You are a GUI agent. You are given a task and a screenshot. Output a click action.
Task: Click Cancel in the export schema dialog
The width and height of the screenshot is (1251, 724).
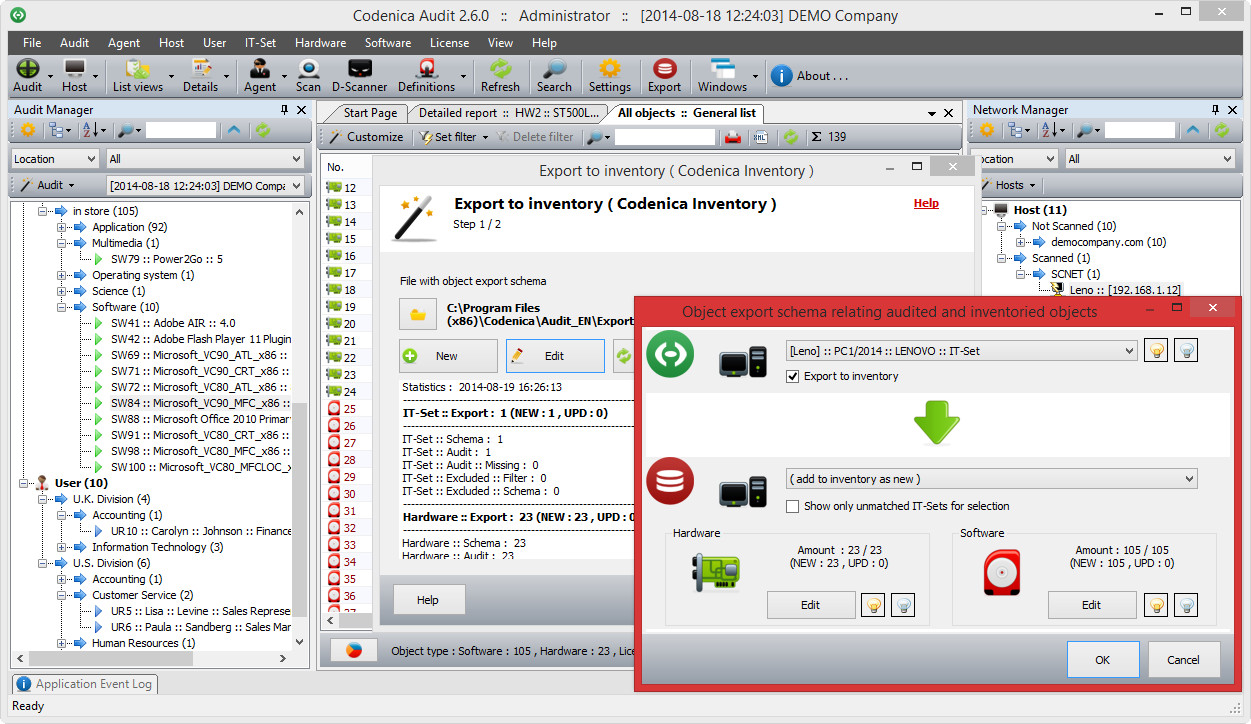click(x=1183, y=659)
